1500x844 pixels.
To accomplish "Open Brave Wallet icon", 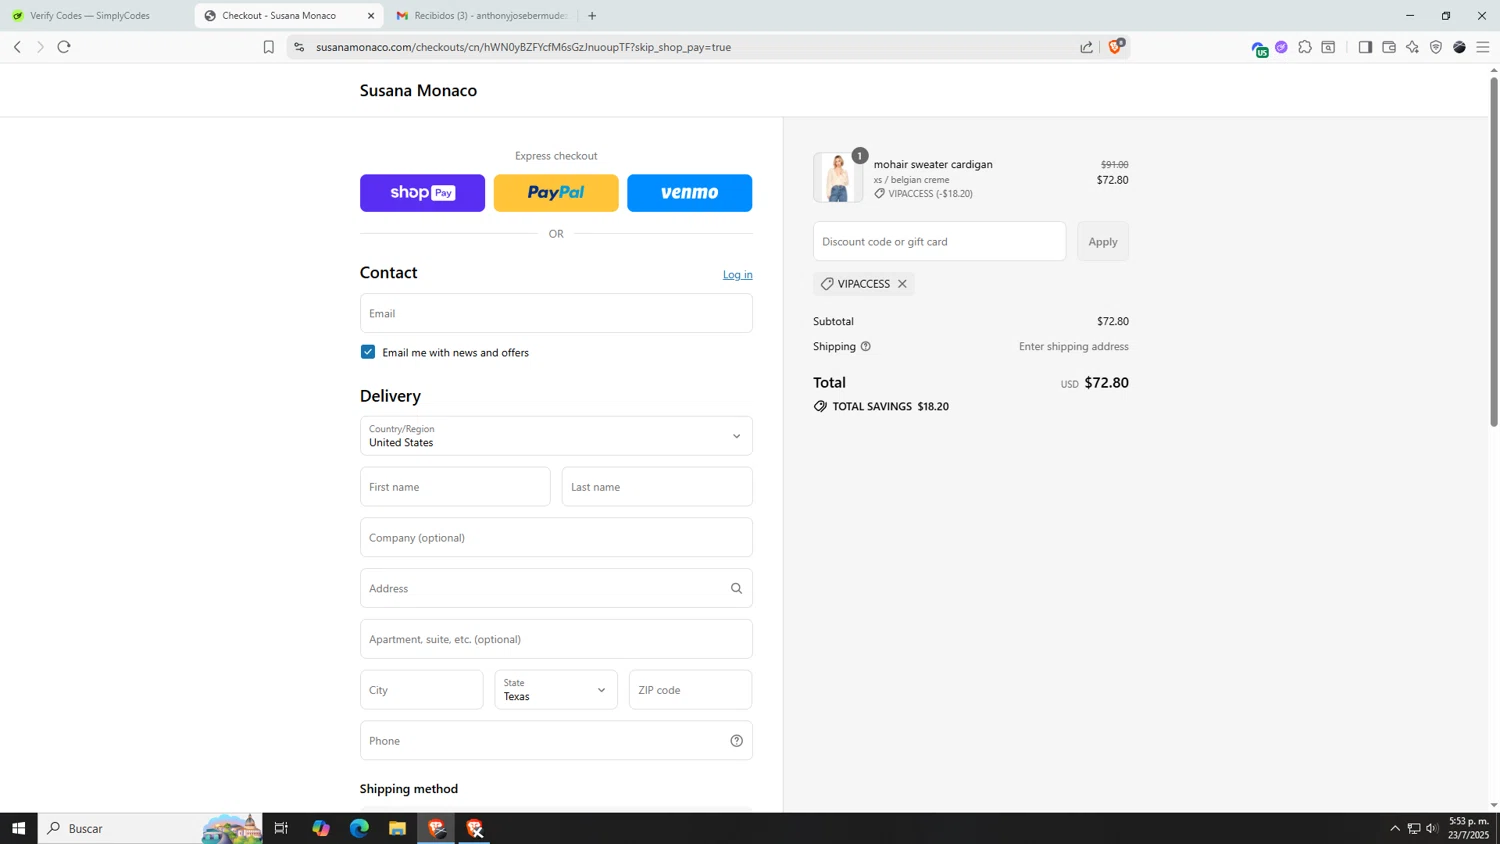I will pyautogui.click(x=1389, y=47).
